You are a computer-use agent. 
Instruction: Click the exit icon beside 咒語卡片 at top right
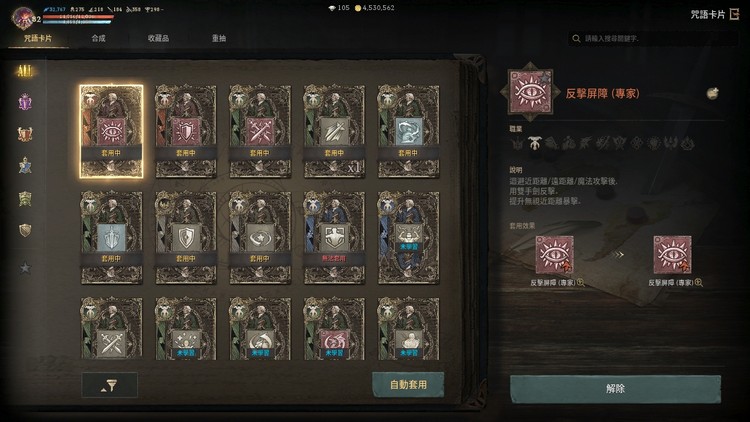[735, 14]
